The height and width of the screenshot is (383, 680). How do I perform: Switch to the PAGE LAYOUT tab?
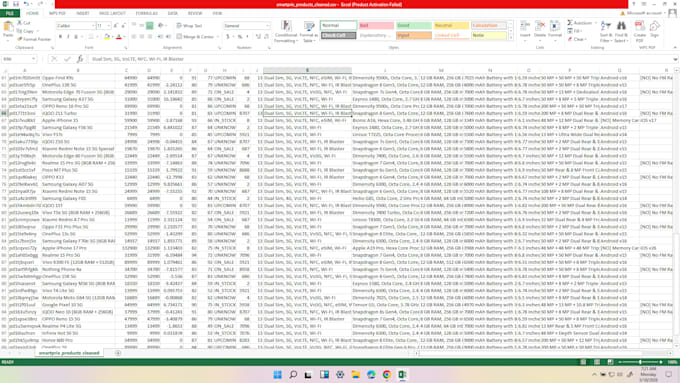coord(112,13)
